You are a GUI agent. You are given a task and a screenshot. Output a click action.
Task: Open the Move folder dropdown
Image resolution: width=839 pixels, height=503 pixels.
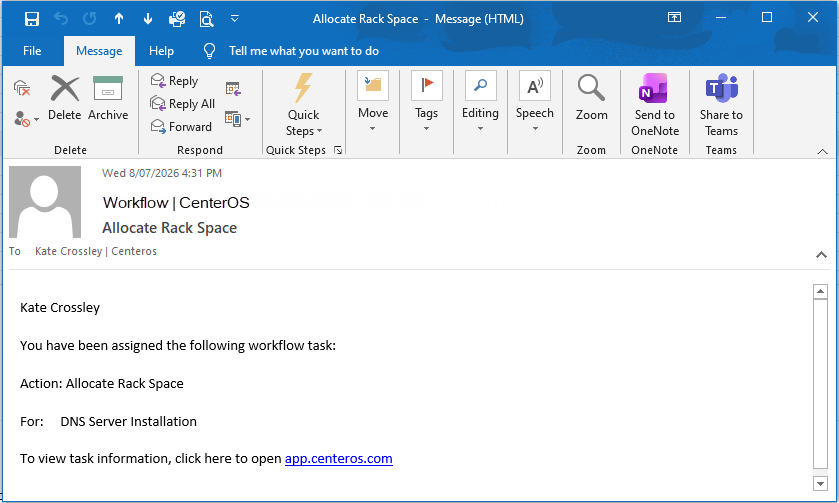coord(373,102)
